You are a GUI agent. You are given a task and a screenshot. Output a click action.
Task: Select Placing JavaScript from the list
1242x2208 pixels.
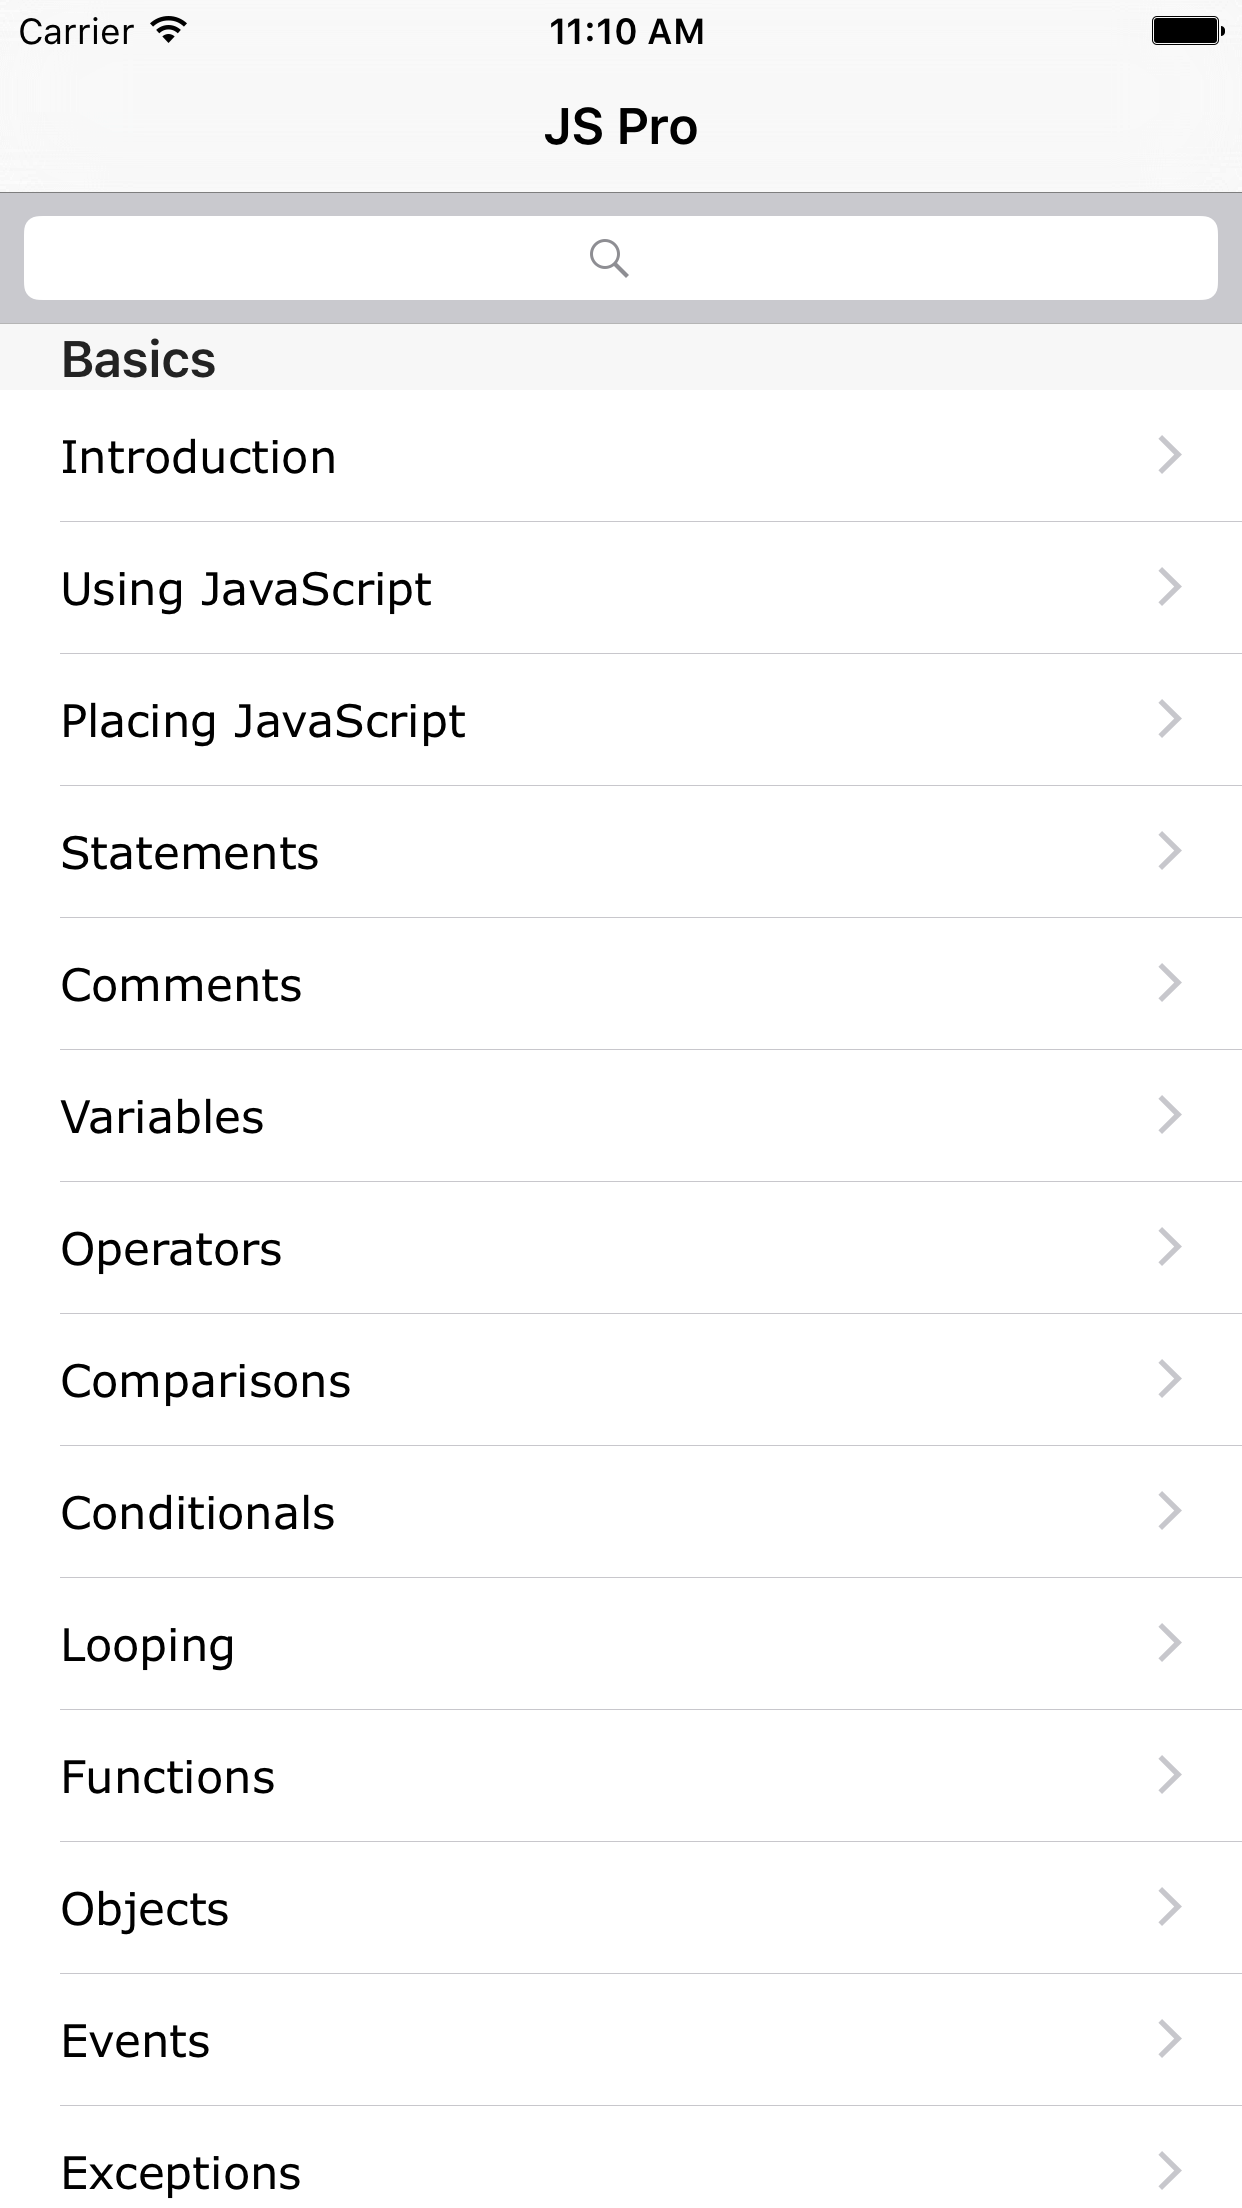coord(263,721)
